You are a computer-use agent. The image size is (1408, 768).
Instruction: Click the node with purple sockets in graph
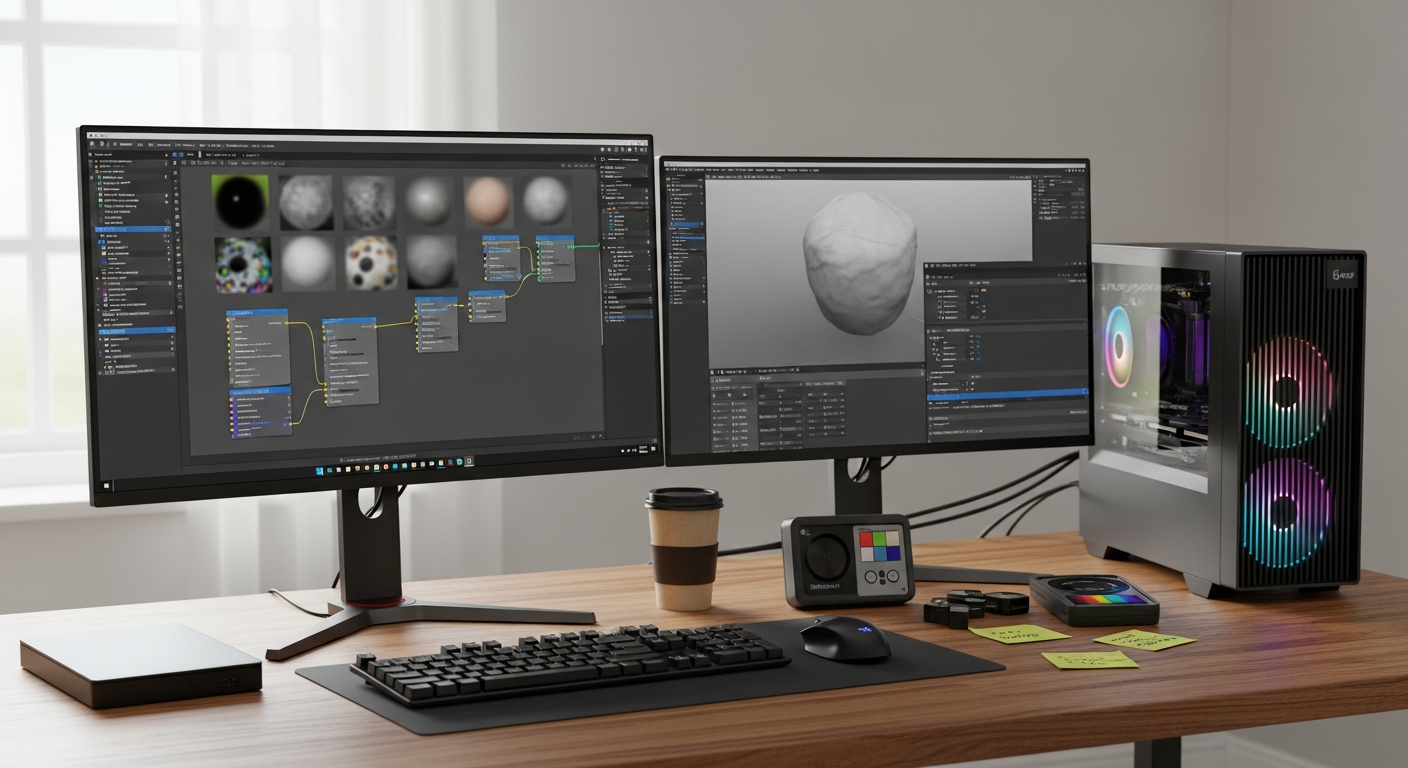(x=260, y=412)
